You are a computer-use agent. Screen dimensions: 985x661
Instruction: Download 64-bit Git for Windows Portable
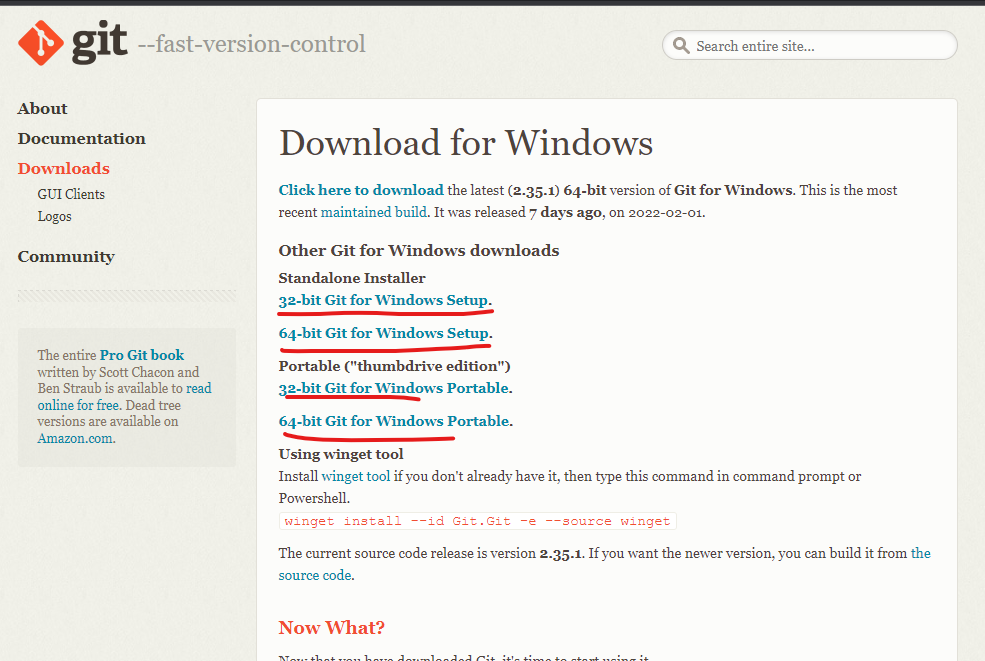(394, 421)
